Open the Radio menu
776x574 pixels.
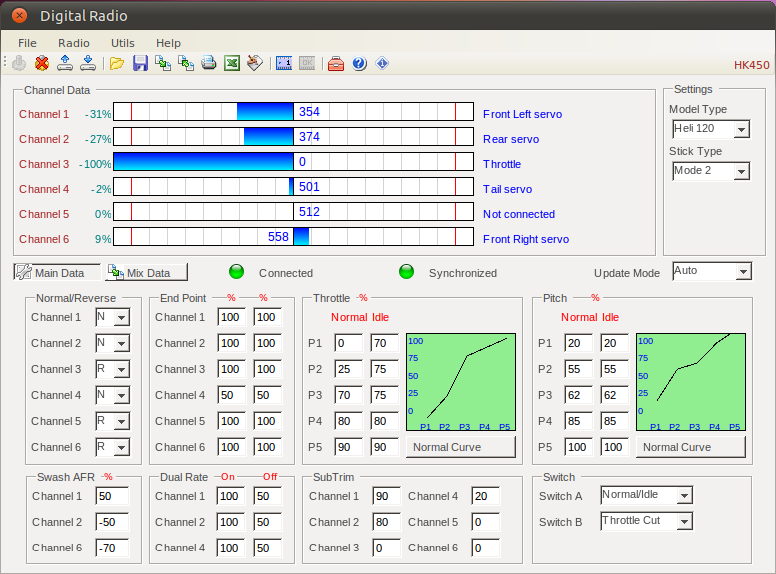(74, 43)
